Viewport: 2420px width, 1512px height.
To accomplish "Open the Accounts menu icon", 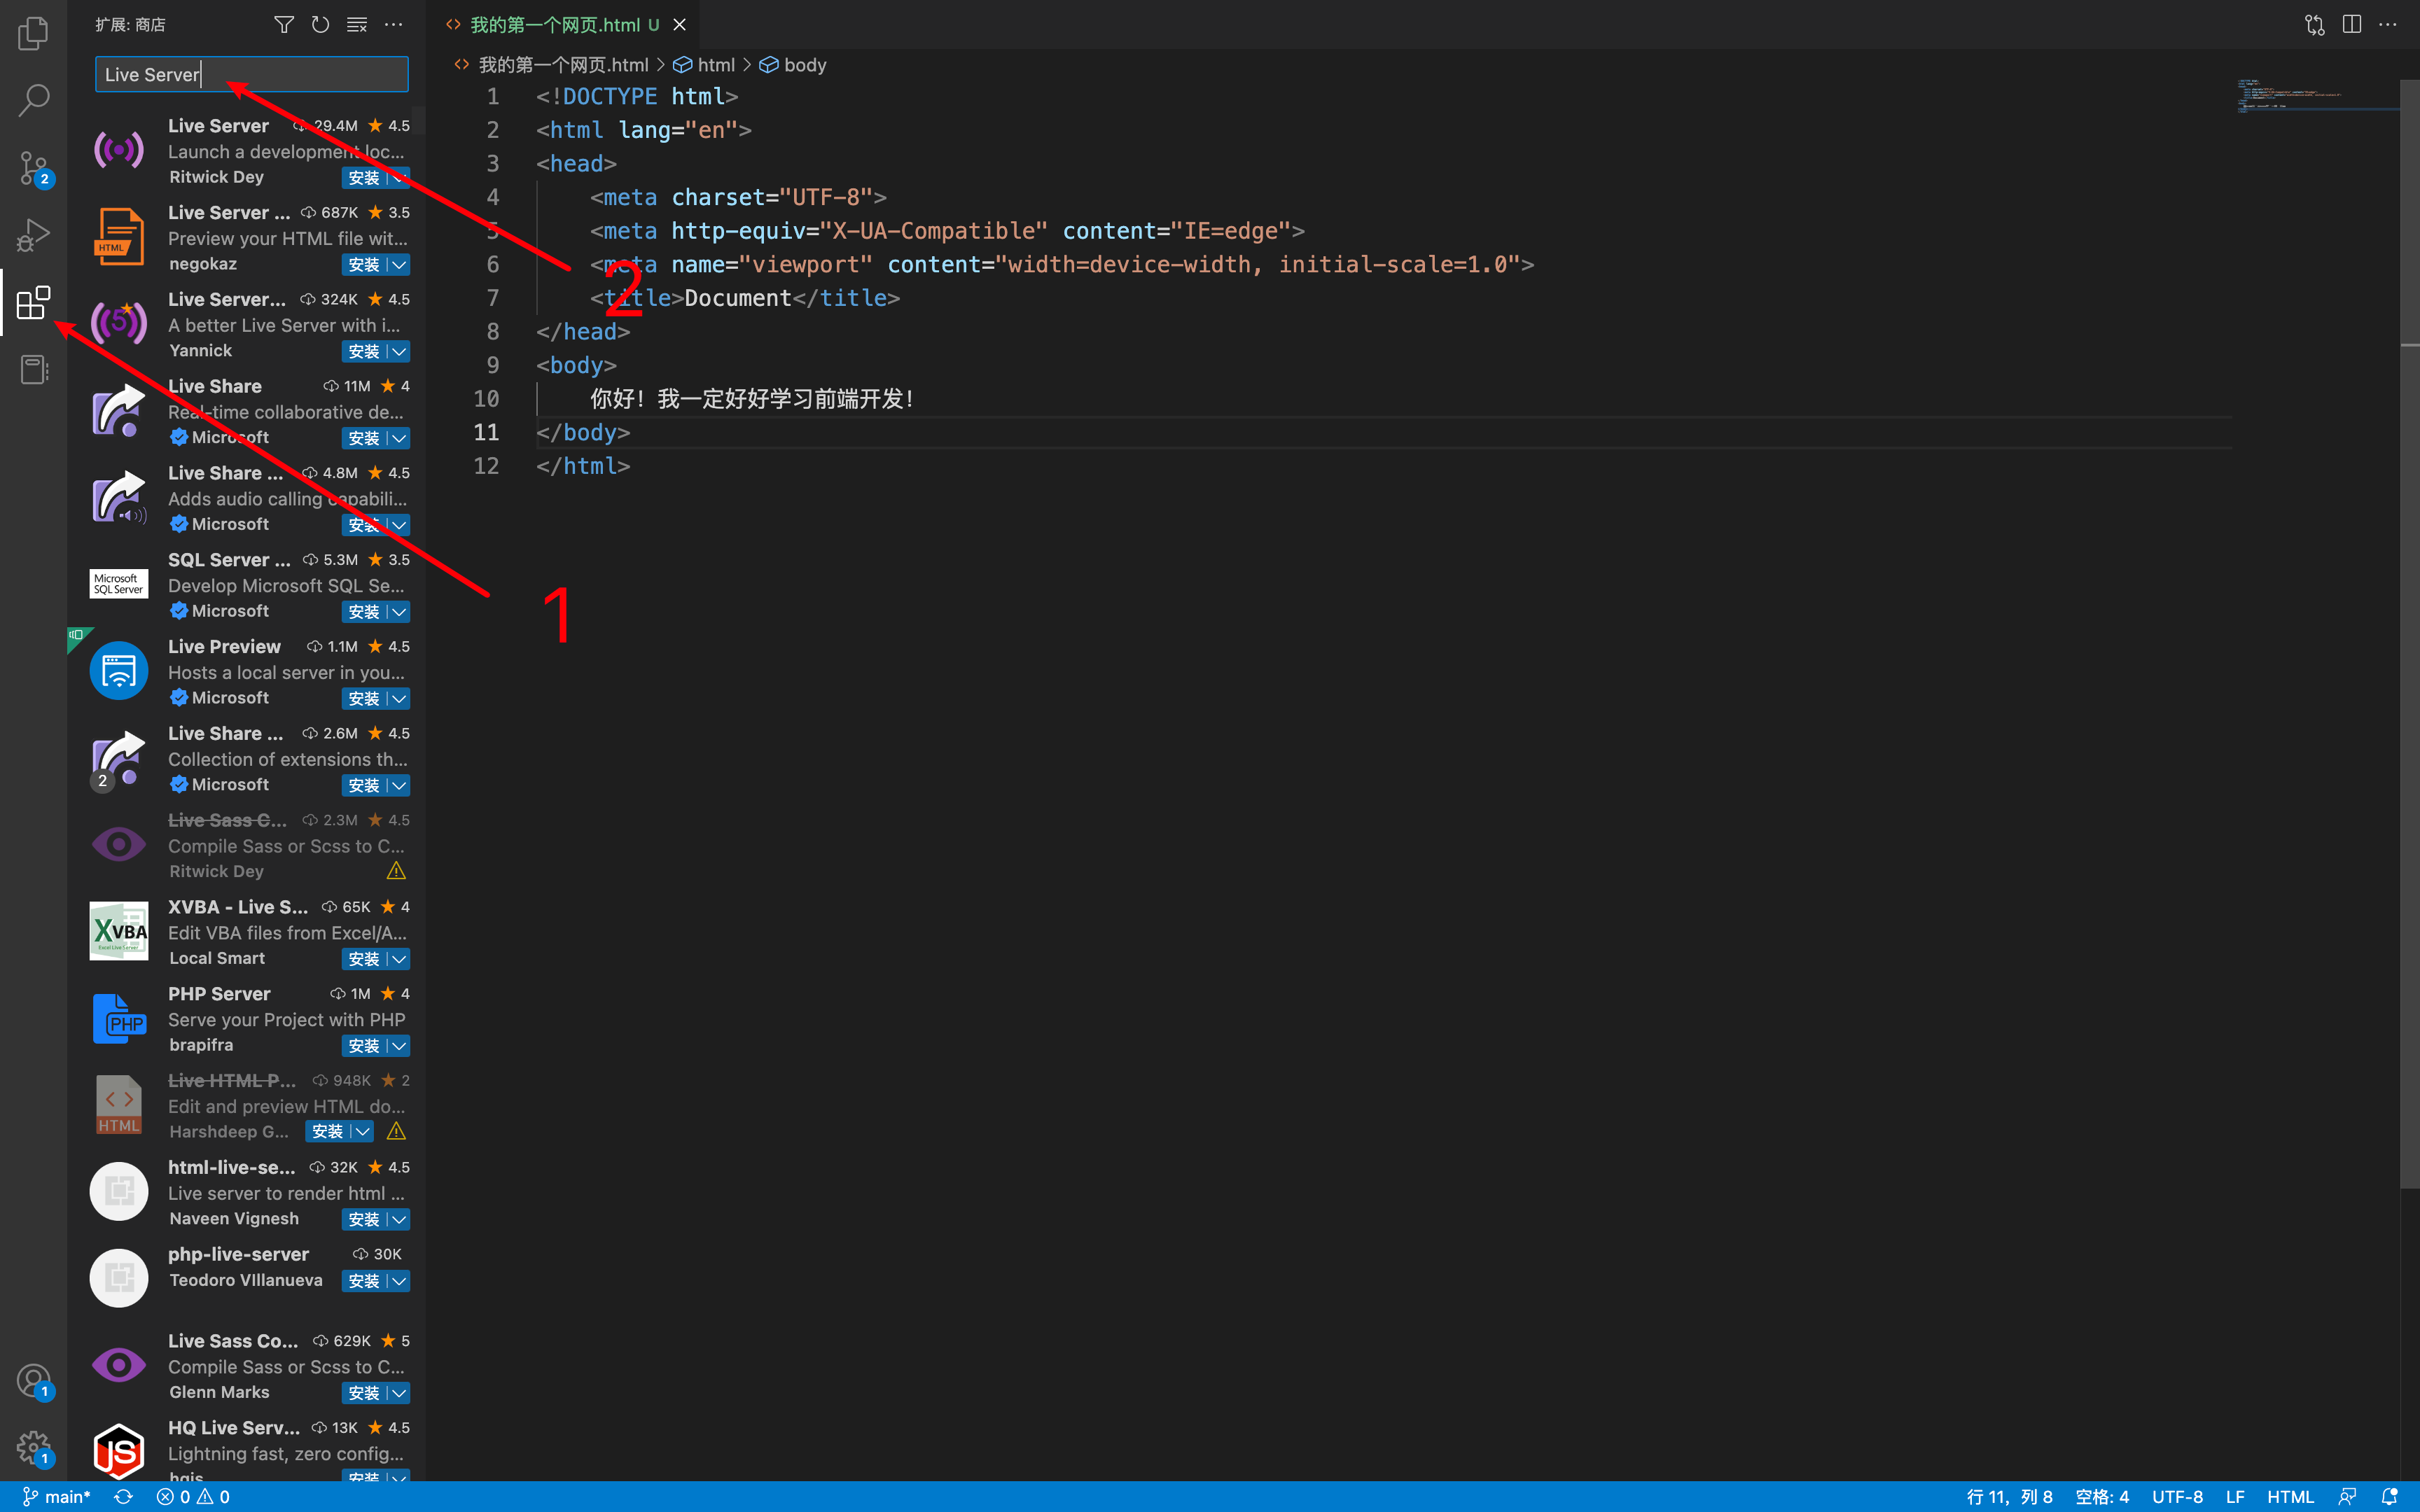I will pyautogui.click(x=33, y=1382).
